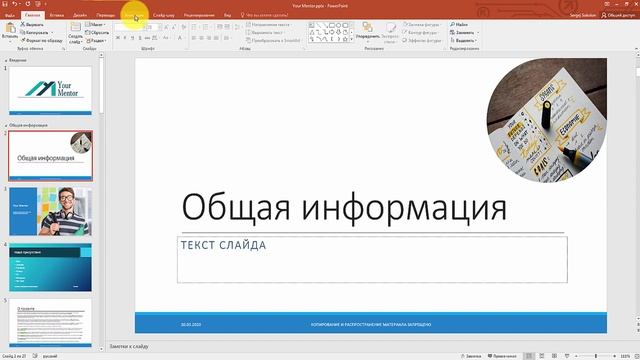Screen dimensions: 640x360
Task: Select slide 1 Your Mentor thumbnail
Action: [50, 91]
